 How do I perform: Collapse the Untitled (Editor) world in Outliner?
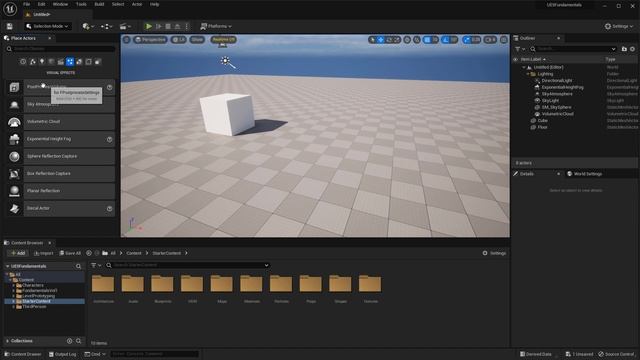pos(524,67)
